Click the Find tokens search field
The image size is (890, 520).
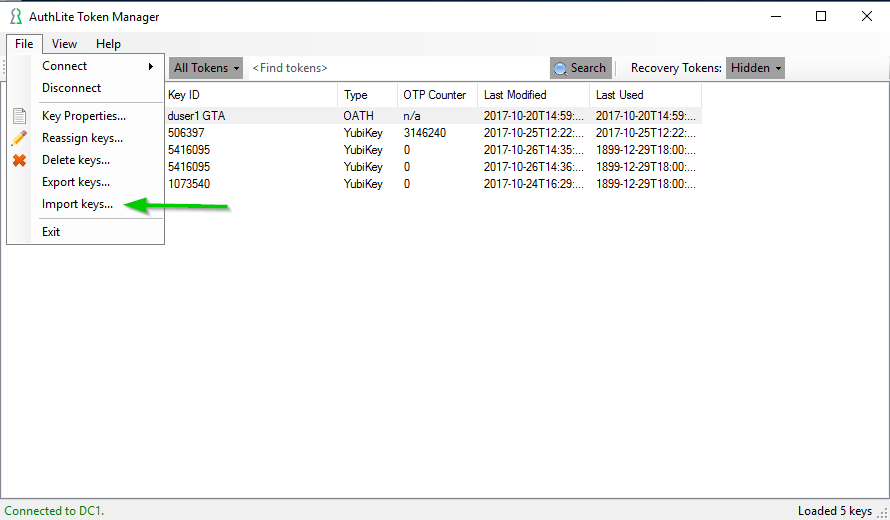(397, 68)
